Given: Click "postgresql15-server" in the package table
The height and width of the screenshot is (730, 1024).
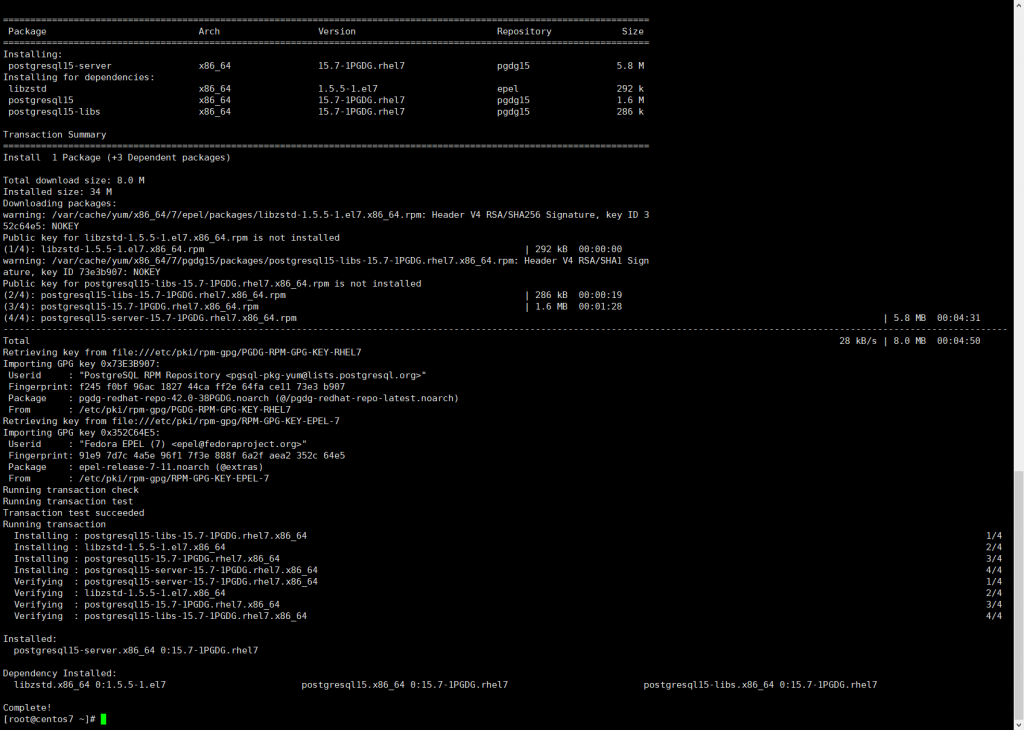Looking at the screenshot, I should click(x=59, y=66).
